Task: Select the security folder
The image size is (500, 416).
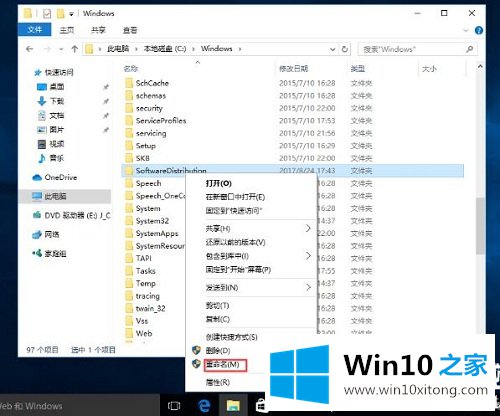Action: pyautogui.click(x=149, y=108)
